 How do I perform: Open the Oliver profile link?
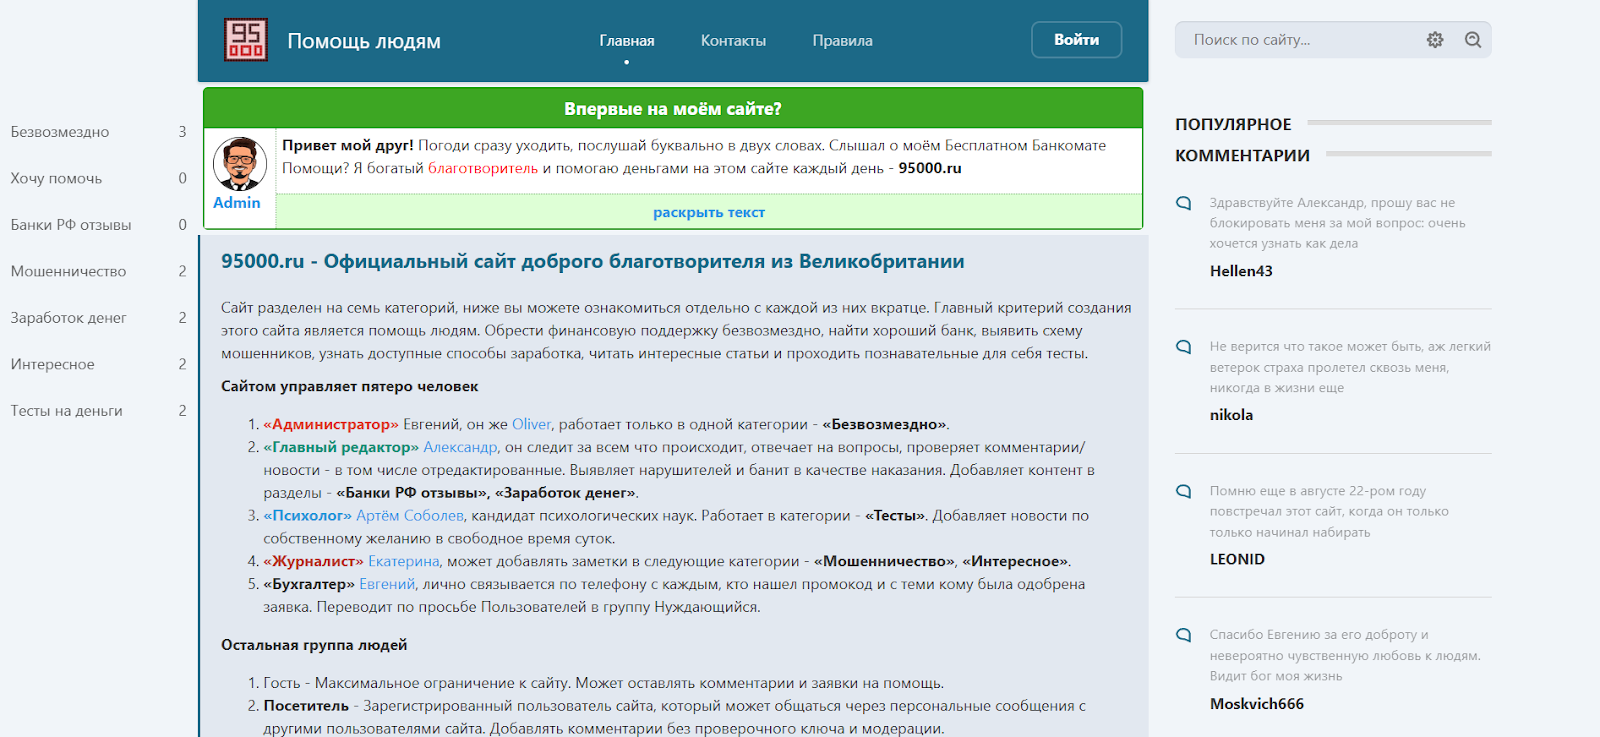[x=531, y=424]
